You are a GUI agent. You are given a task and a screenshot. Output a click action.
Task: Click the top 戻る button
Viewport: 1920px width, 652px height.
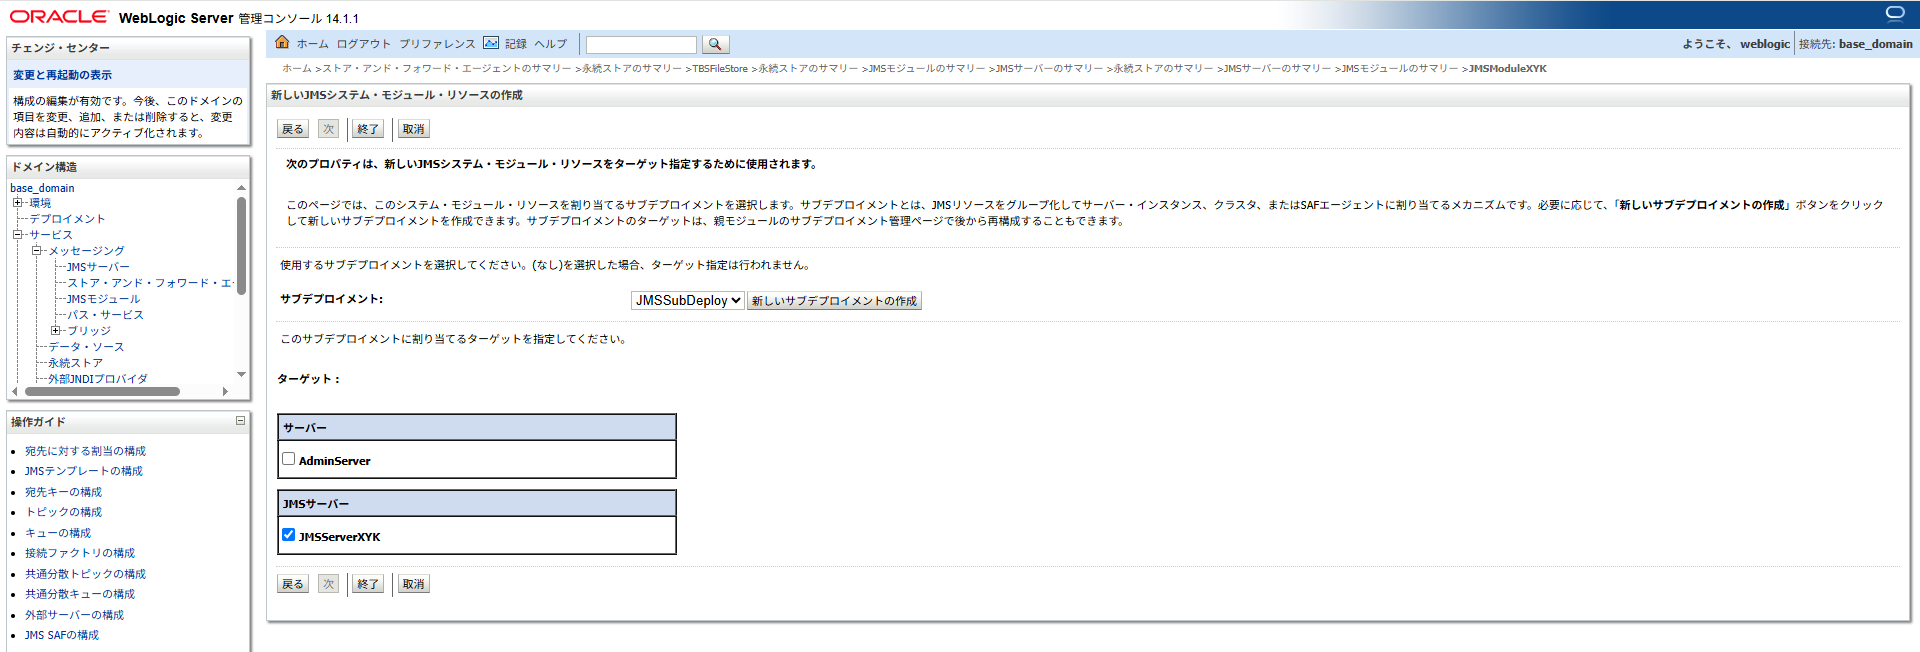(x=293, y=129)
